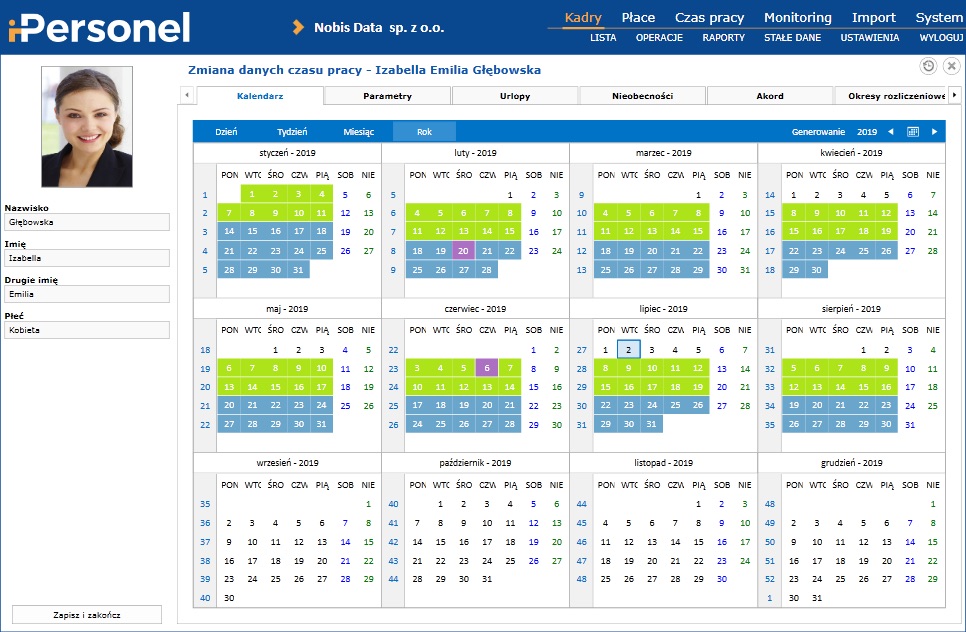Click the orange chevron beside Nobis Data

pos(298,28)
